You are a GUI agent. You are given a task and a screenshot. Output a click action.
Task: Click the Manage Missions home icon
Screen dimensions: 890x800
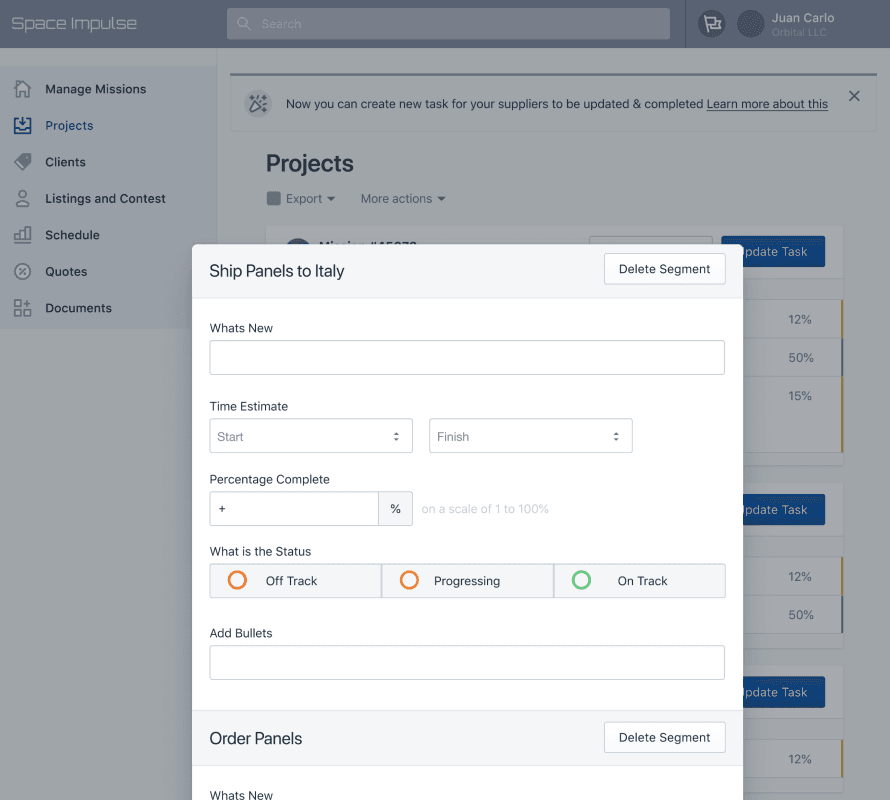tap(22, 89)
